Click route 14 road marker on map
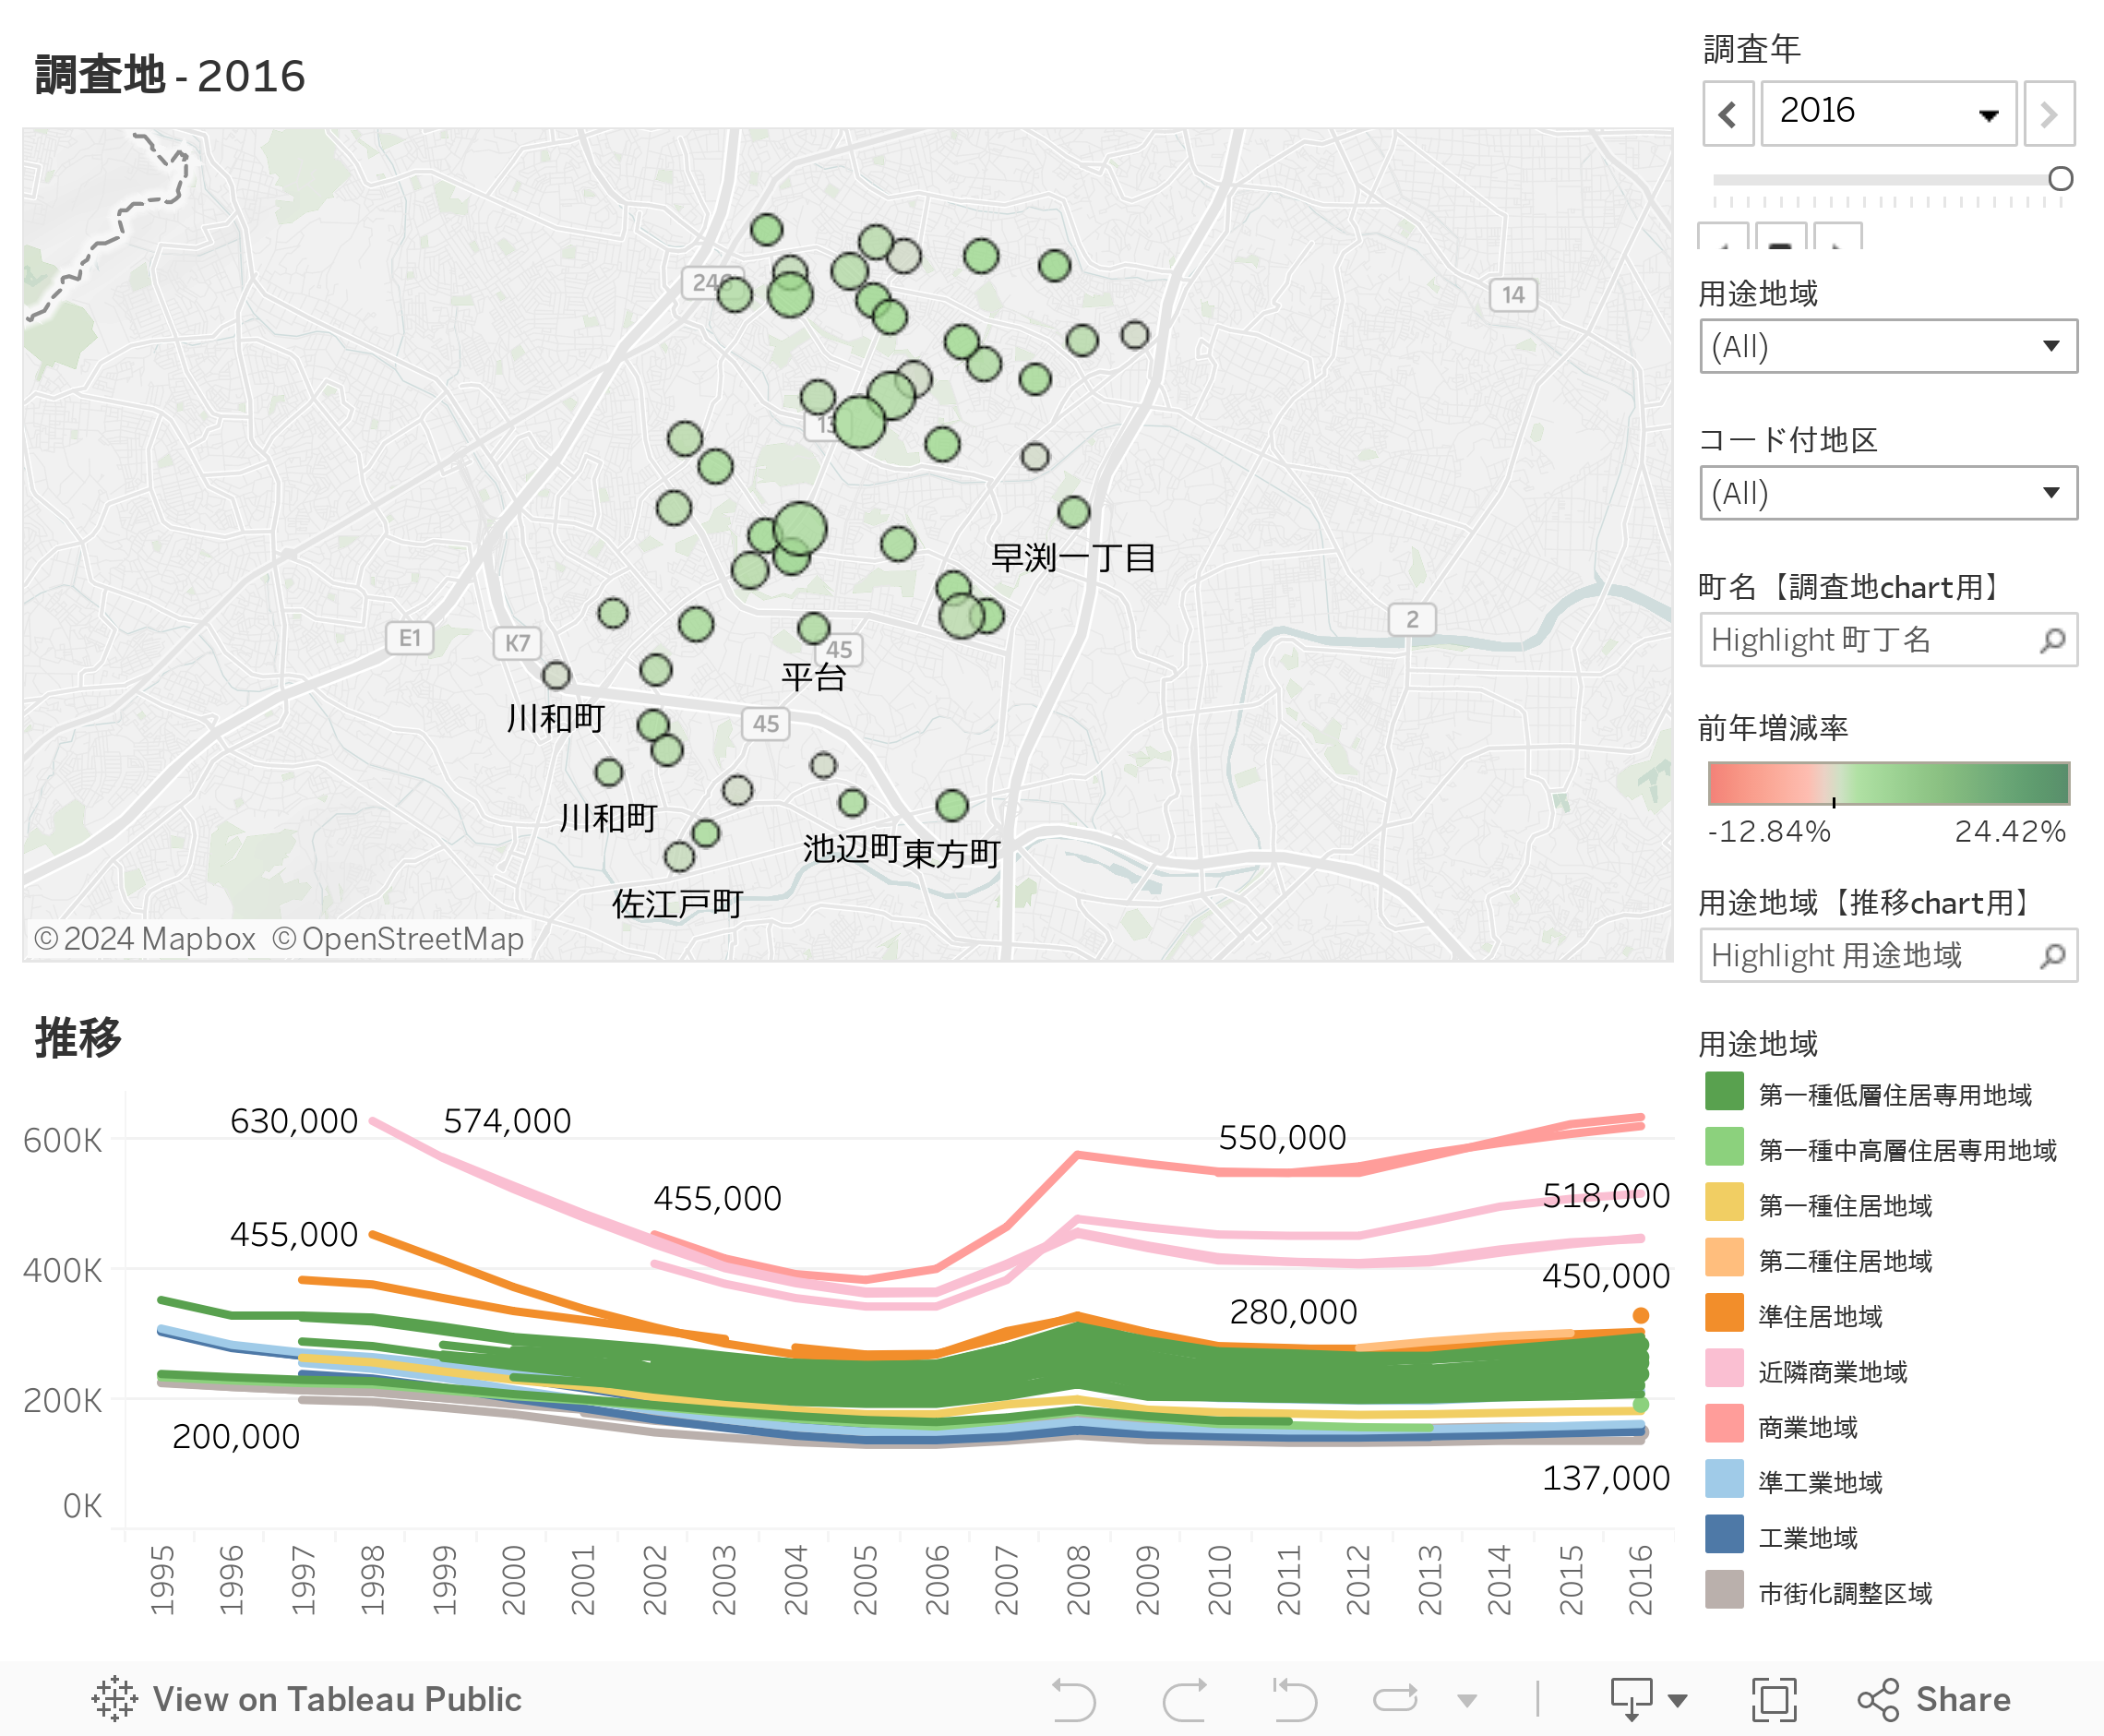Screen dimensions: 2104x1736 pyautogui.click(x=1513, y=294)
